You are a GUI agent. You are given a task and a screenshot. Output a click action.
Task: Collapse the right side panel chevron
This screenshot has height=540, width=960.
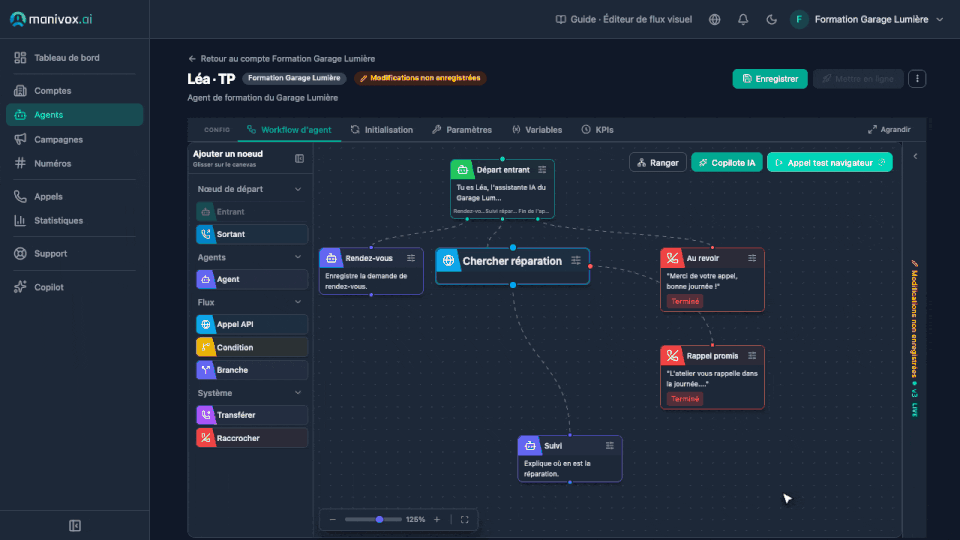point(915,156)
